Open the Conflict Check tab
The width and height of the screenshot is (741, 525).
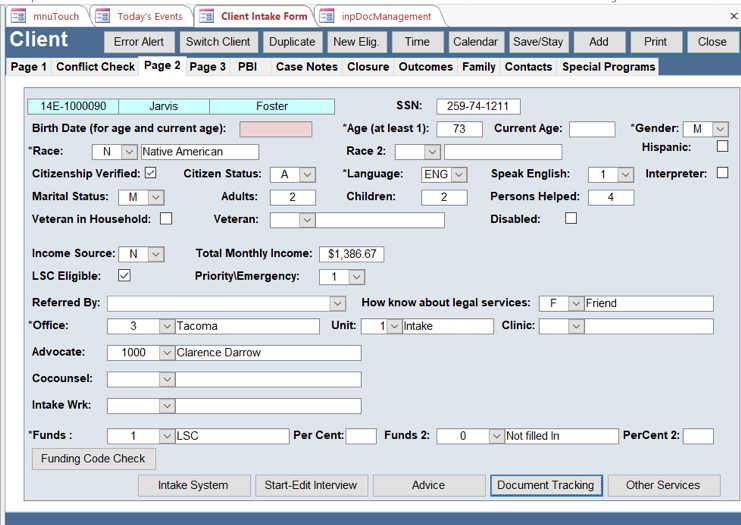coord(95,67)
